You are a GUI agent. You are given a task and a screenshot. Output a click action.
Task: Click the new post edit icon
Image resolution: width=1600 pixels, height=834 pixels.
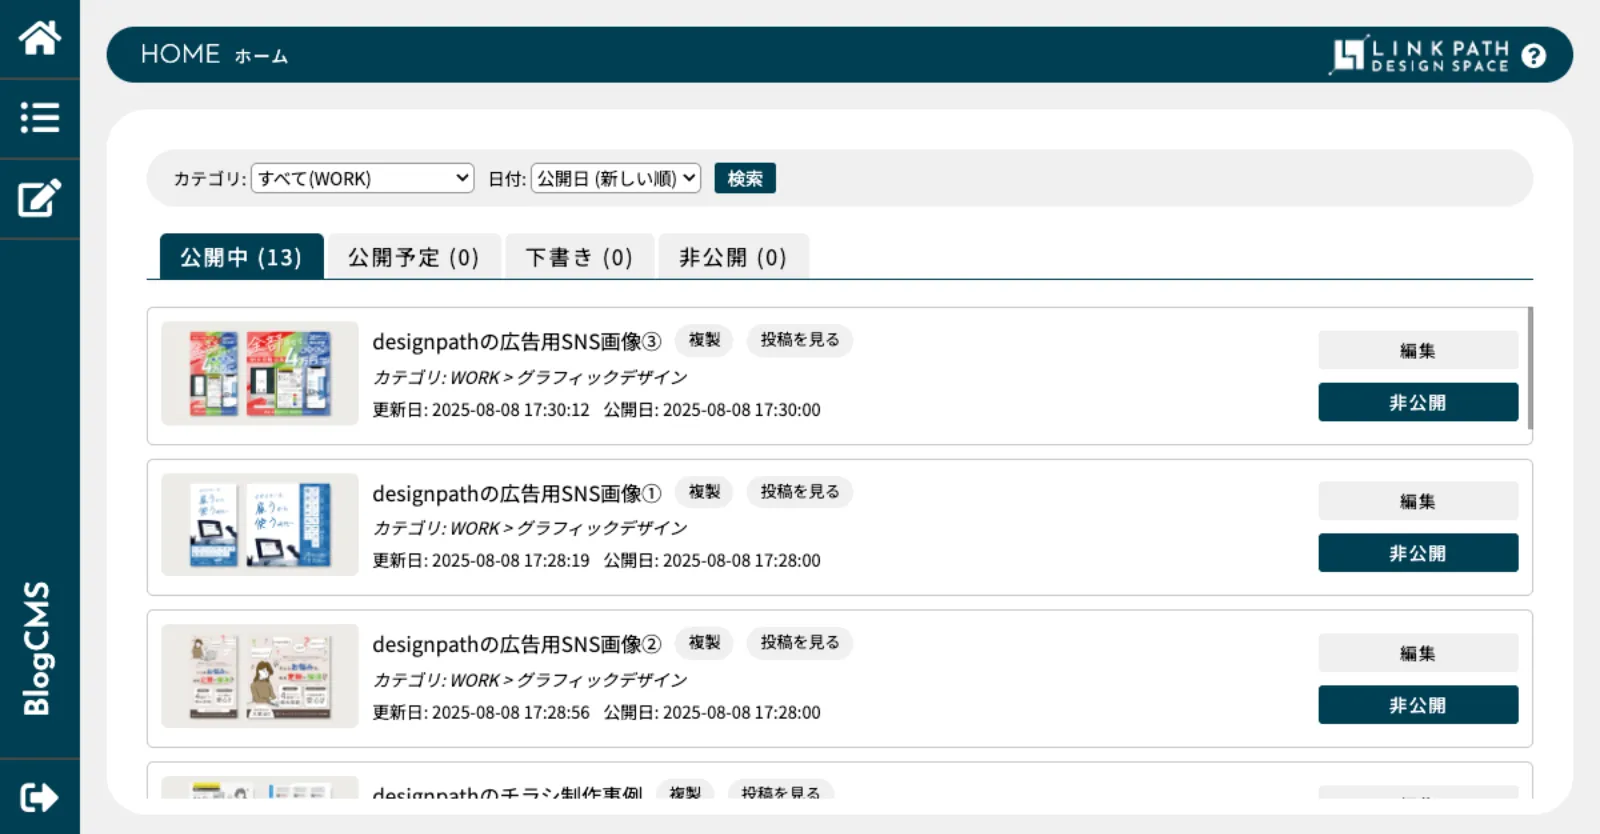click(39, 198)
